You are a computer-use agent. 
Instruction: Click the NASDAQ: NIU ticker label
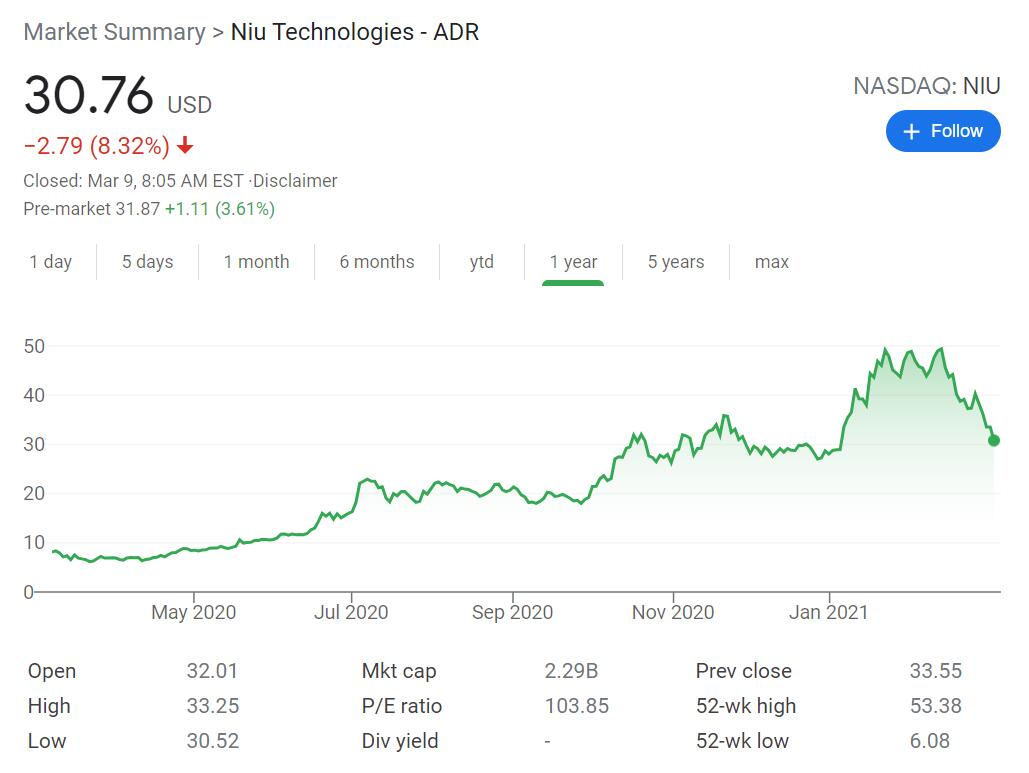click(926, 87)
